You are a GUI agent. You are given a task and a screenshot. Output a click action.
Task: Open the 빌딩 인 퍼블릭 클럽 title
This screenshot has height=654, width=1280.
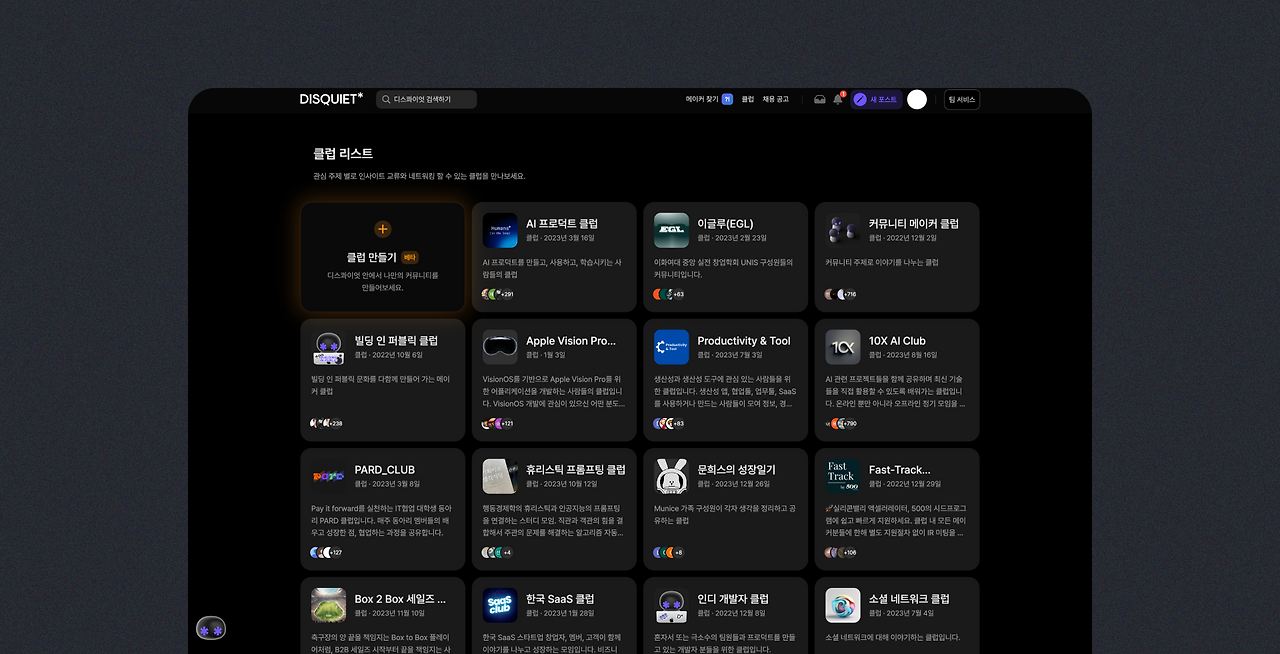coord(396,341)
